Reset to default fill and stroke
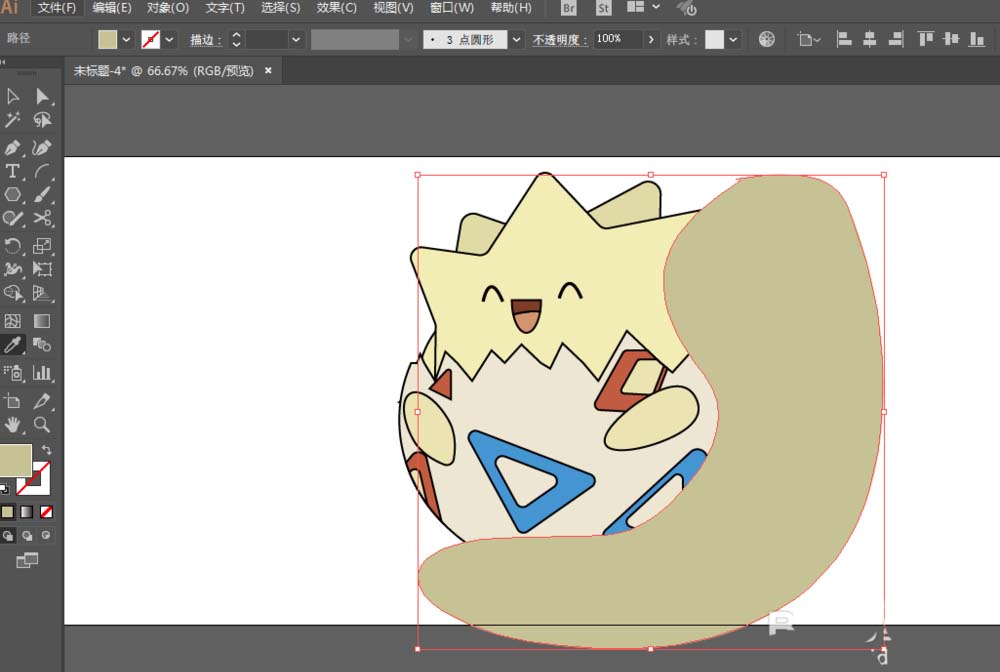 [x=4, y=489]
